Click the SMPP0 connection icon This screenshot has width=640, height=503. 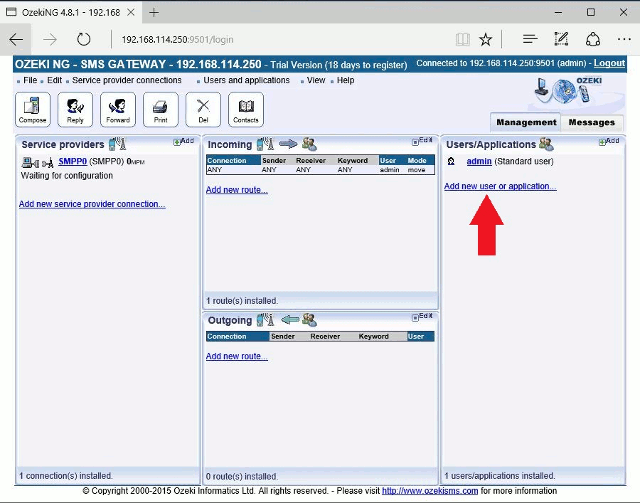[37, 162]
